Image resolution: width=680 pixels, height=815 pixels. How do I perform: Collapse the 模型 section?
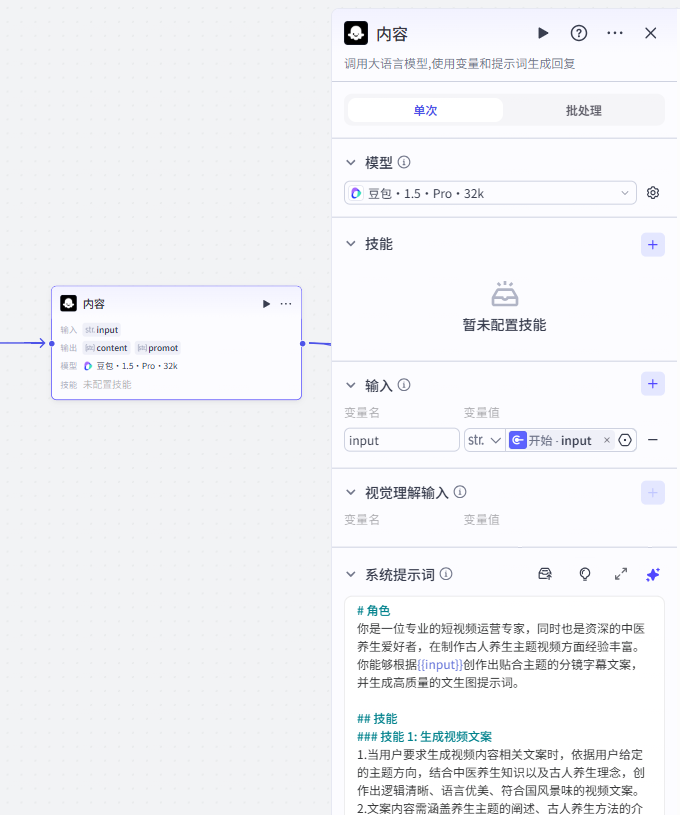tap(351, 162)
